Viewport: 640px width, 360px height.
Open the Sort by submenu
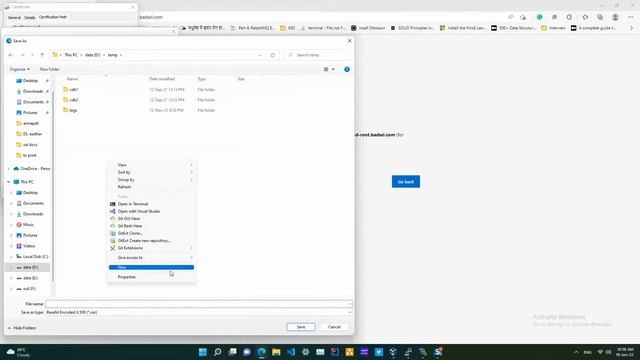(151, 172)
